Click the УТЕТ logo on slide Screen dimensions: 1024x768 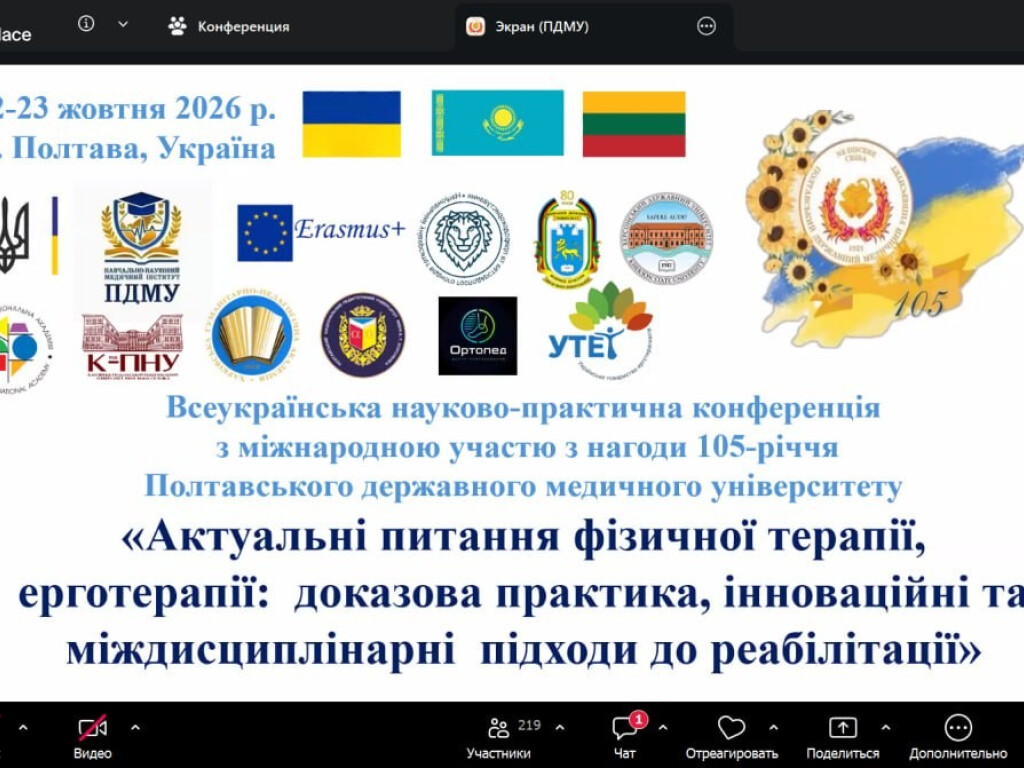pos(601,330)
